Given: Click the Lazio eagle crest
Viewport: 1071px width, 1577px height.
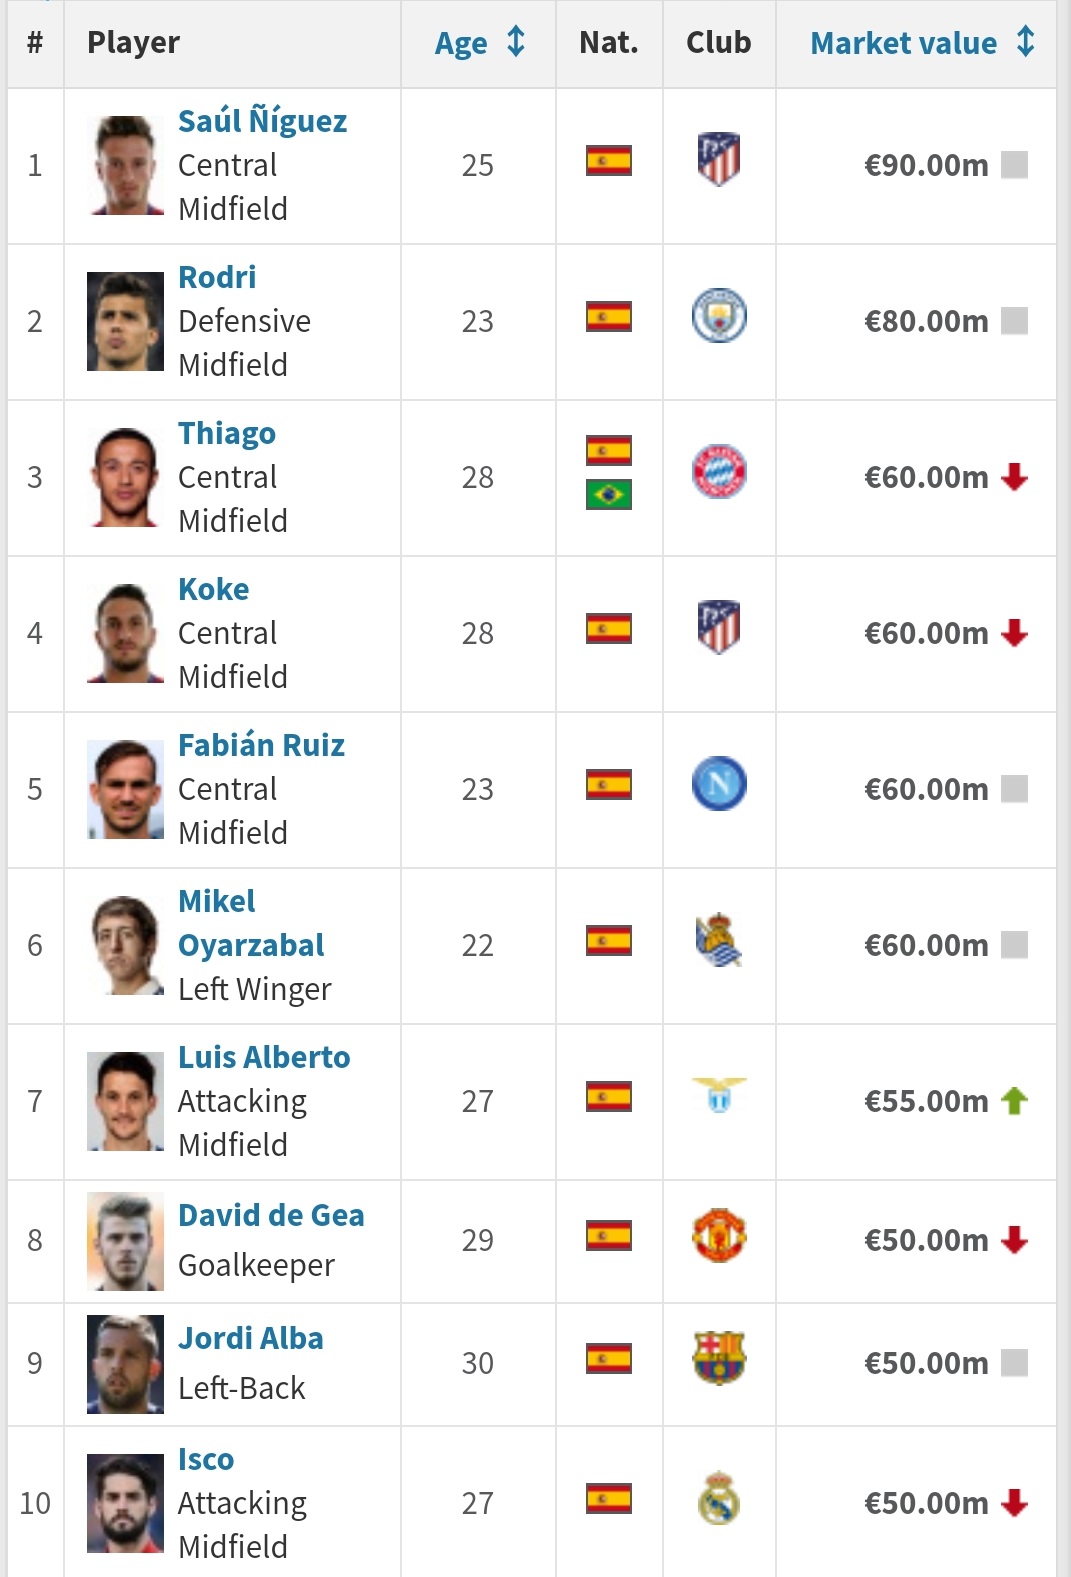Looking at the screenshot, I should (x=718, y=1094).
